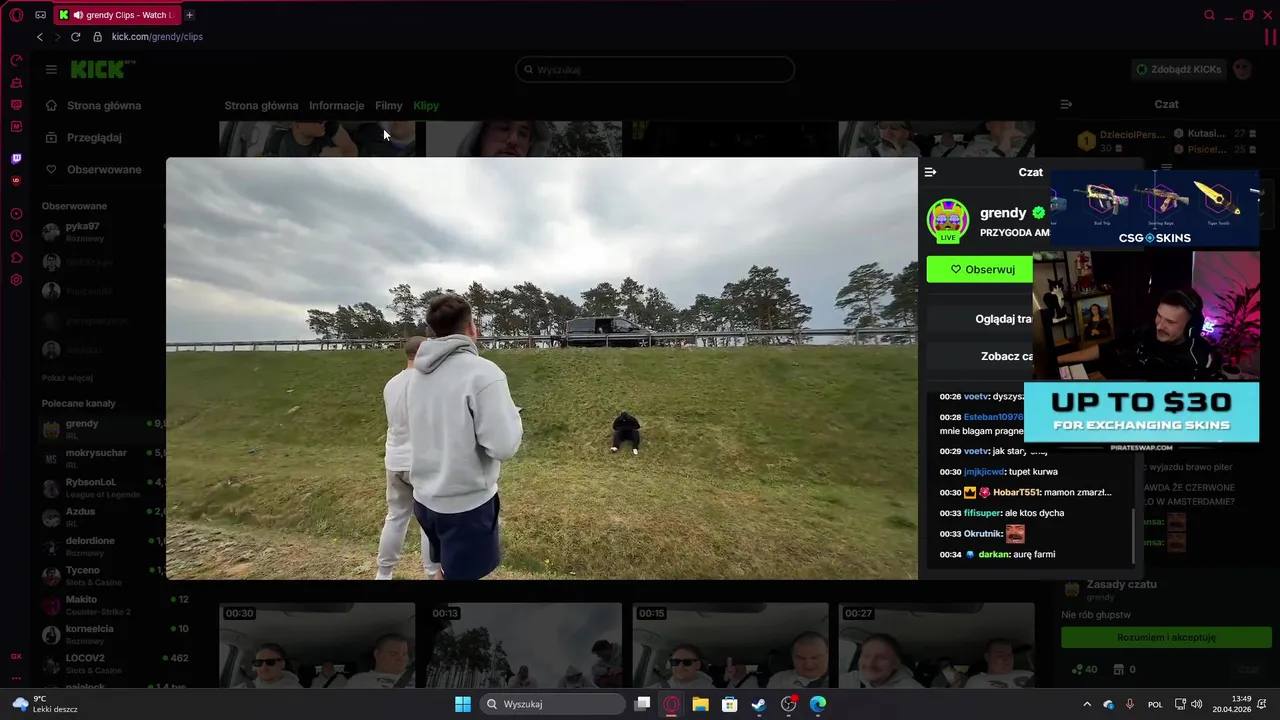Screen dimensions: 1280x720
Task: Collapse the background Czat panel
Action: (x=1066, y=104)
